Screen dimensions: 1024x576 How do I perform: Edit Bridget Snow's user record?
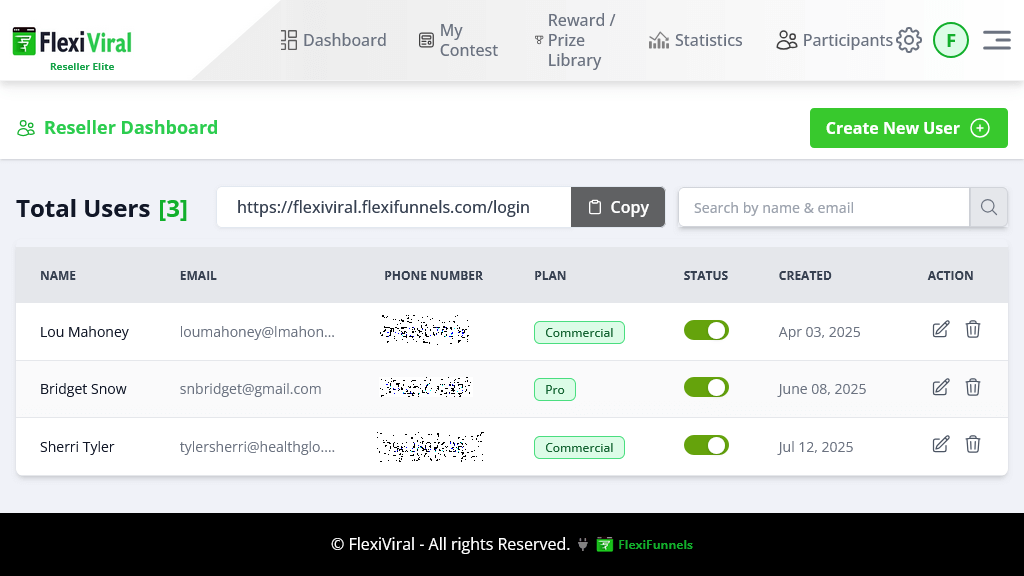point(940,387)
